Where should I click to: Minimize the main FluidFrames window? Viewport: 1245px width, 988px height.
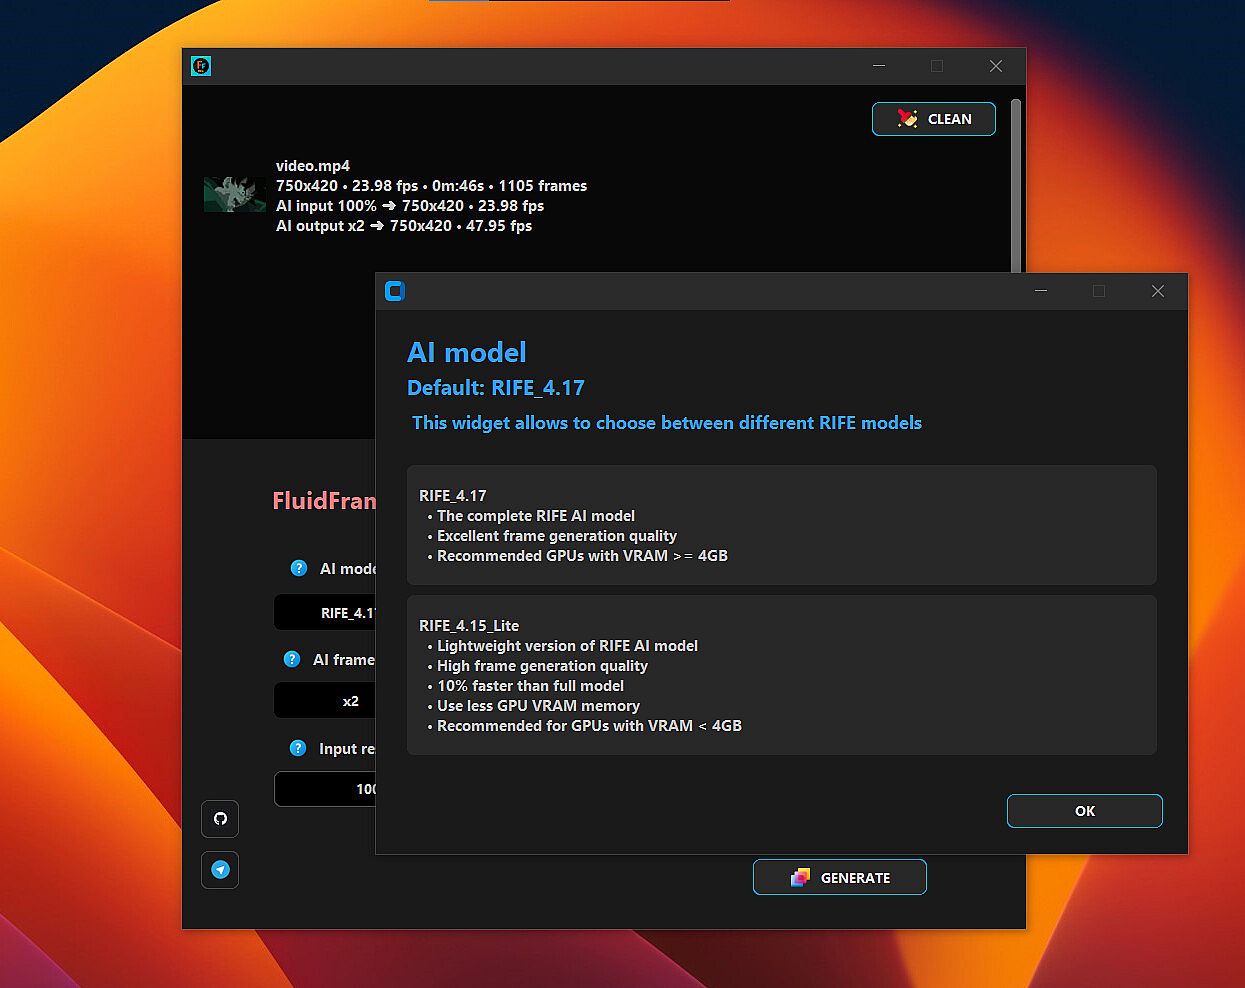(879, 66)
